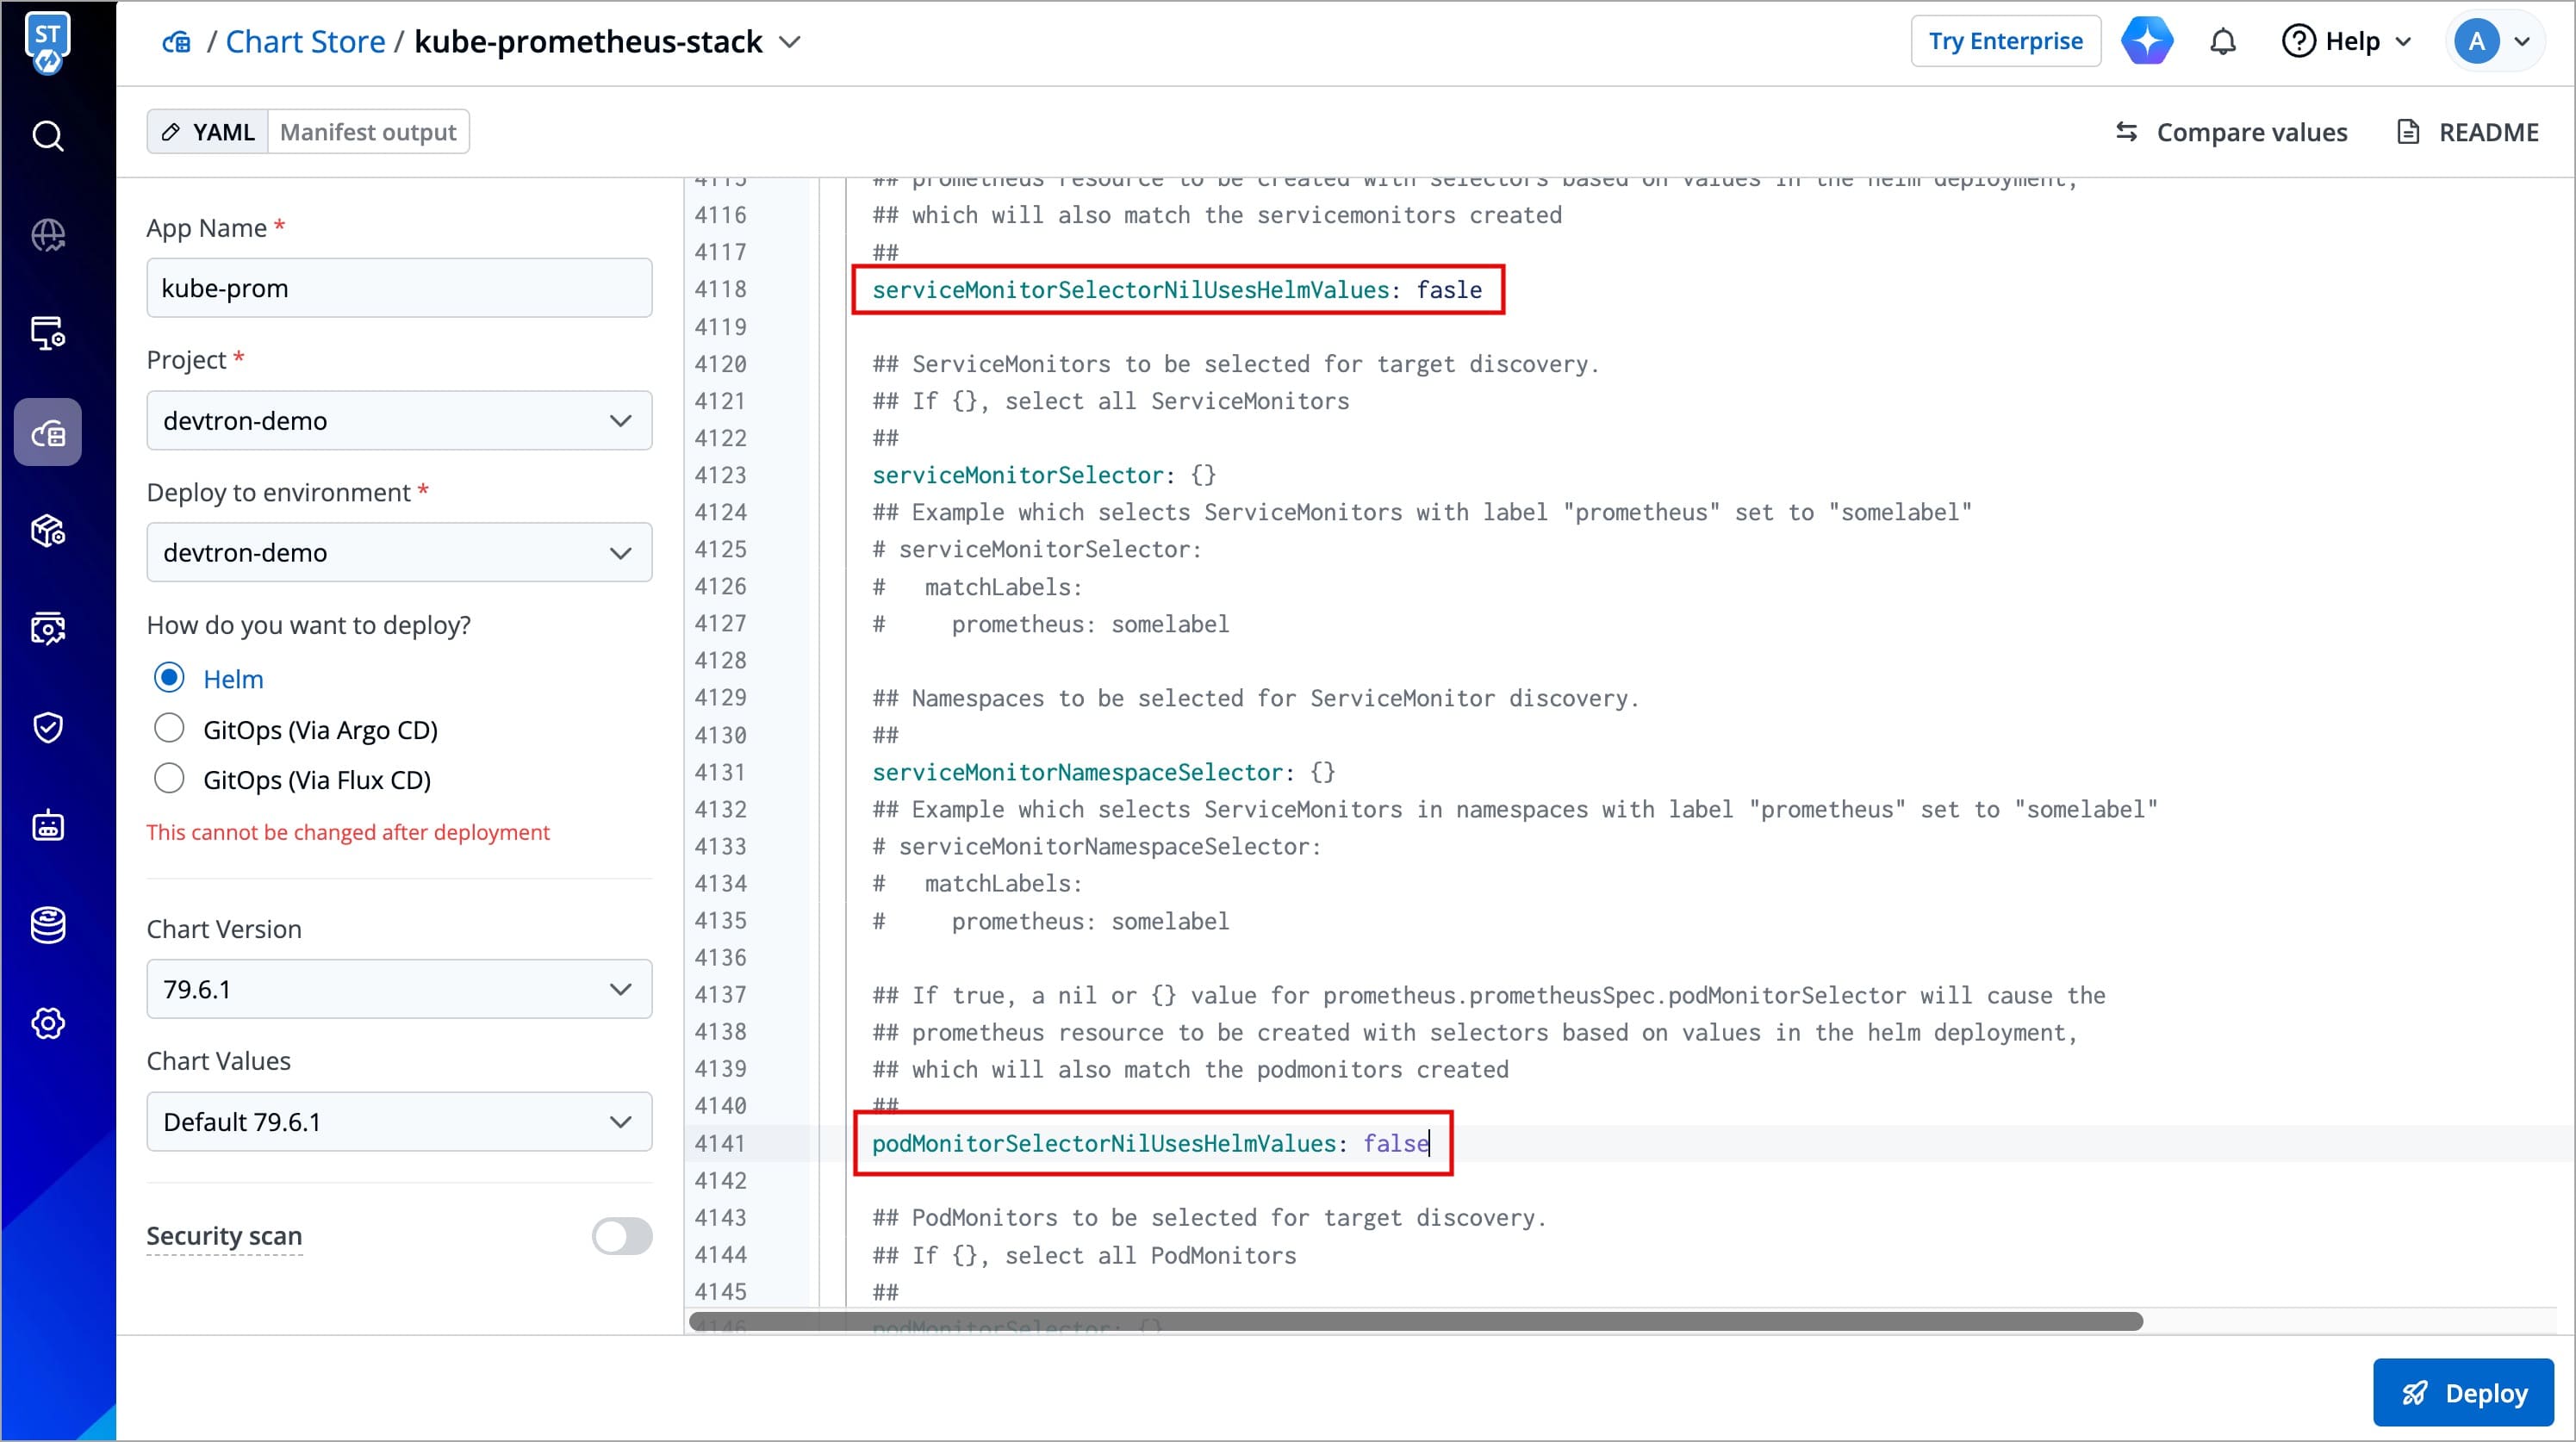Toggle the Security scan switch
Viewport: 2576px width, 1442px height.
pos(621,1236)
